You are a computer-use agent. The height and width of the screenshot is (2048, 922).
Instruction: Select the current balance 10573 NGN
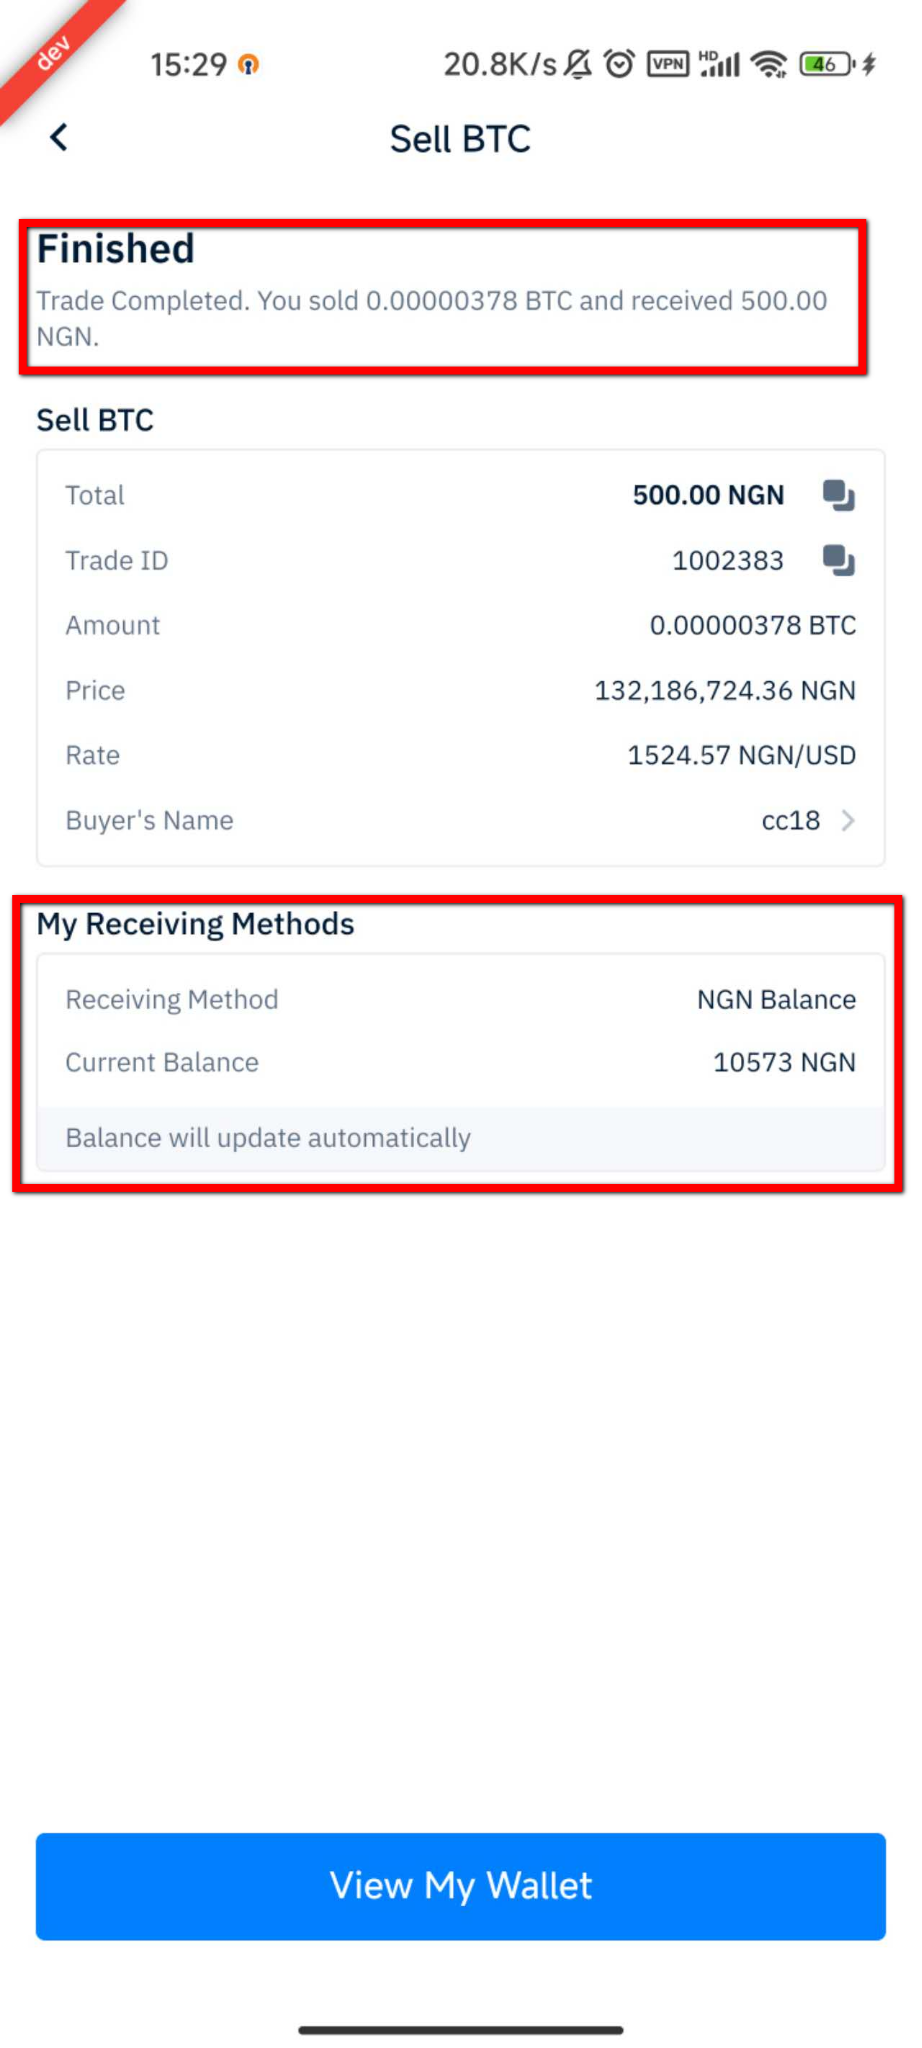tap(784, 1063)
